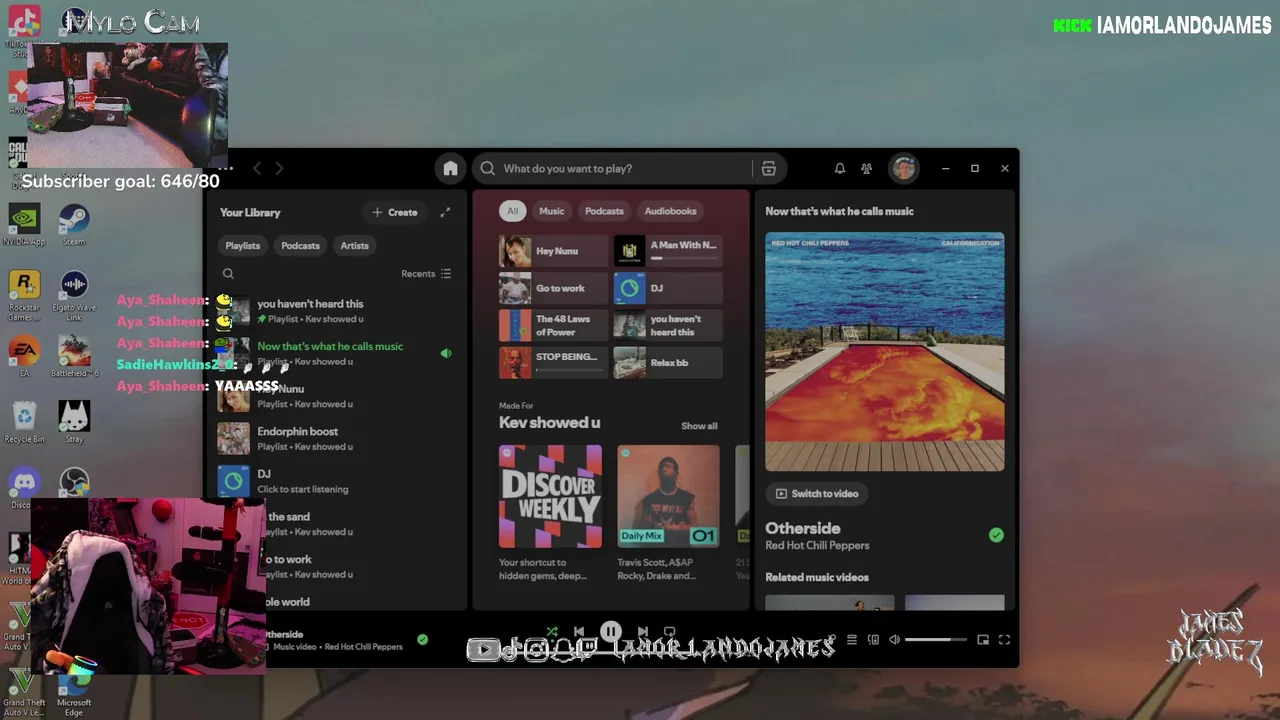Open 'Now that's what he calls music' playlist
Image resolution: width=1280 pixels, height=720 pixels.
pos(335,353)
